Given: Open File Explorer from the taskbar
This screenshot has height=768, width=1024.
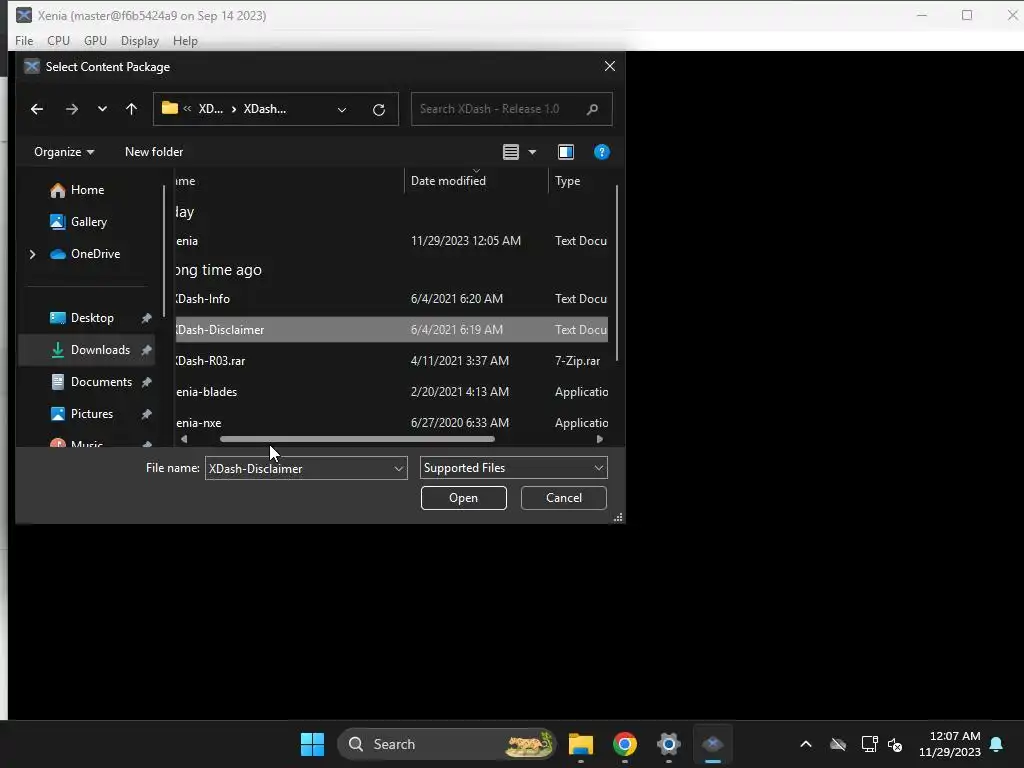Looking at the screenshot, I should tap(581, 744).
